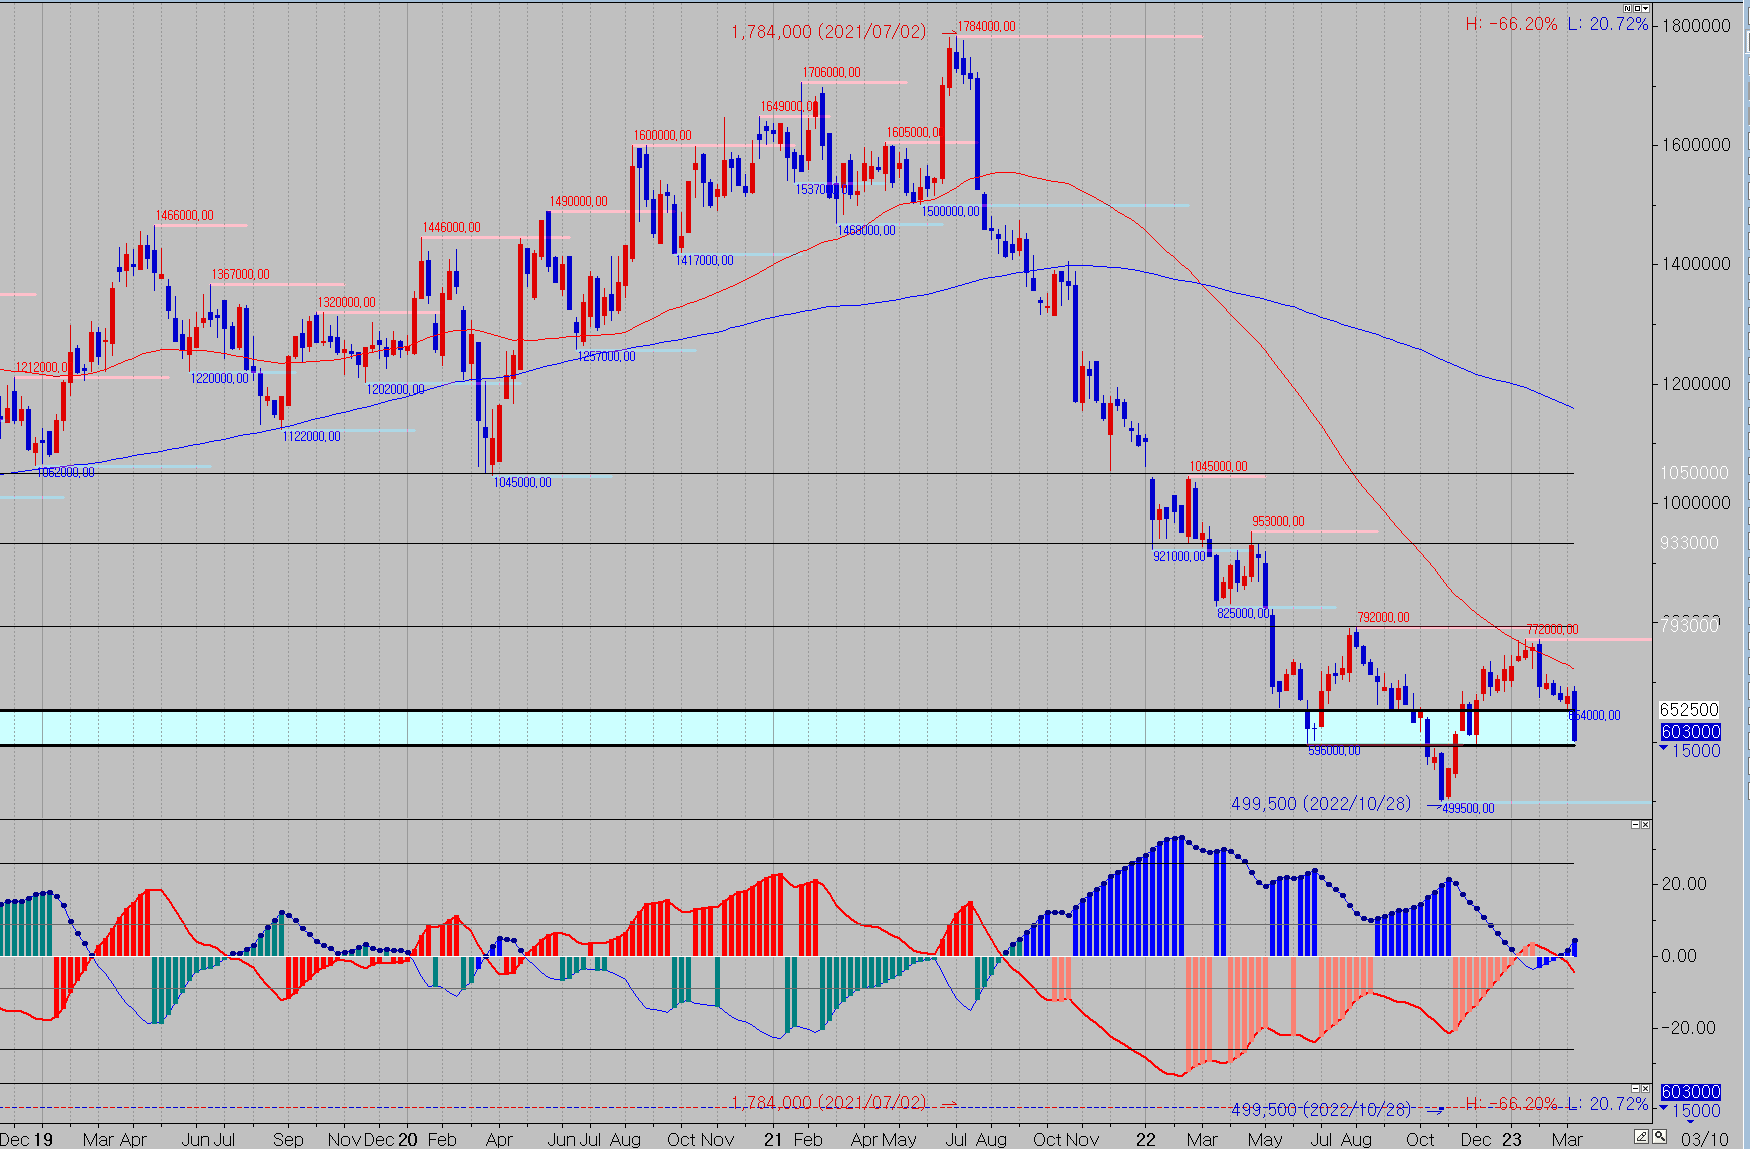Minimize the oscillator indicator pane
This screenshot has height=1149, width=1750.
[x=1636, y=825]
